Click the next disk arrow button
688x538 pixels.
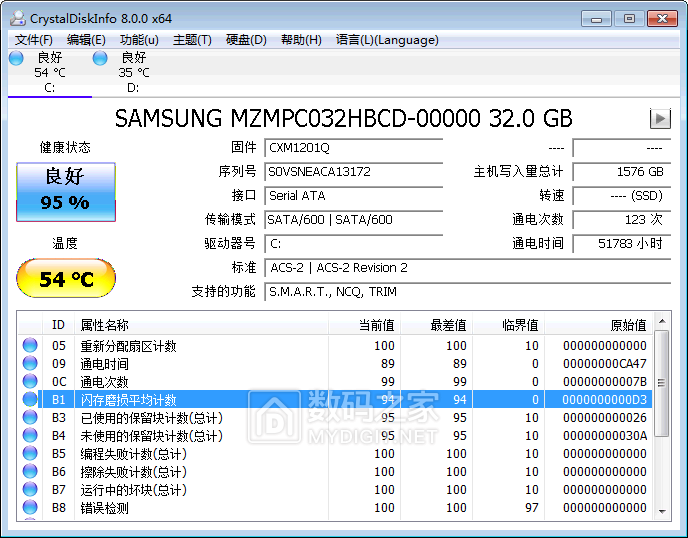pos(660,118)
